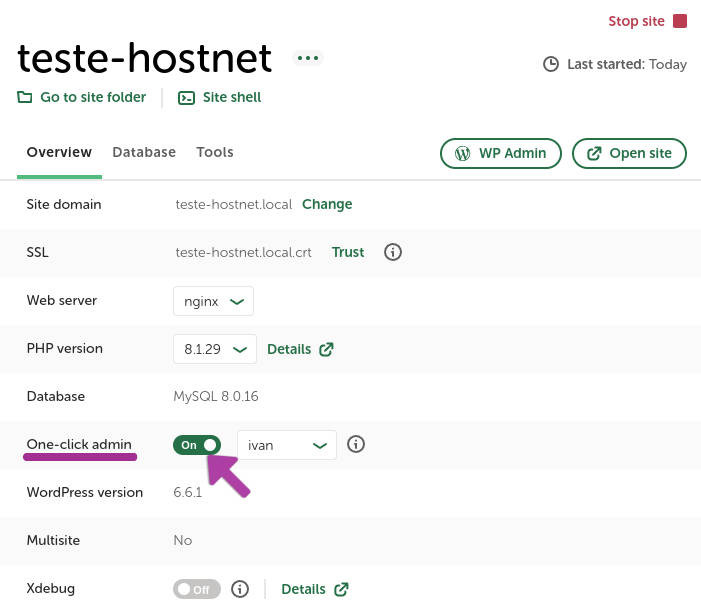Image resolution: width=701 pixels, height=613 pixels.
Task: Click Trust for the SSL certificate
Action: [348, 252]
